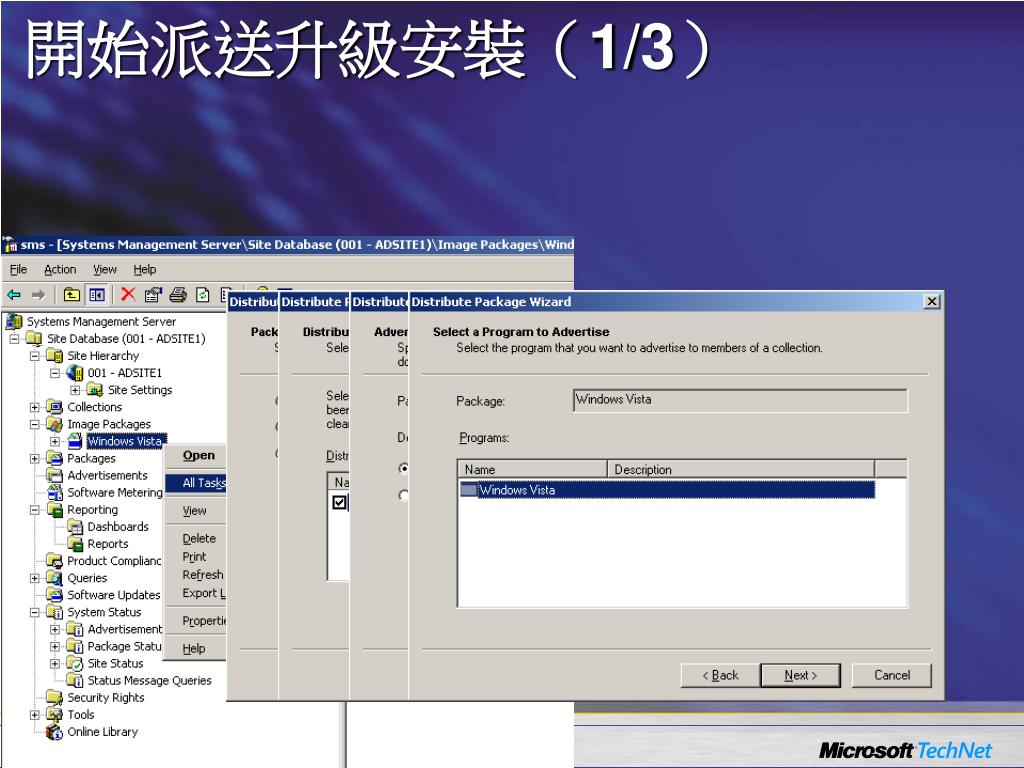Choose Open from the context menu
The width and height of the screenshot is (1024, 768).
199,455
